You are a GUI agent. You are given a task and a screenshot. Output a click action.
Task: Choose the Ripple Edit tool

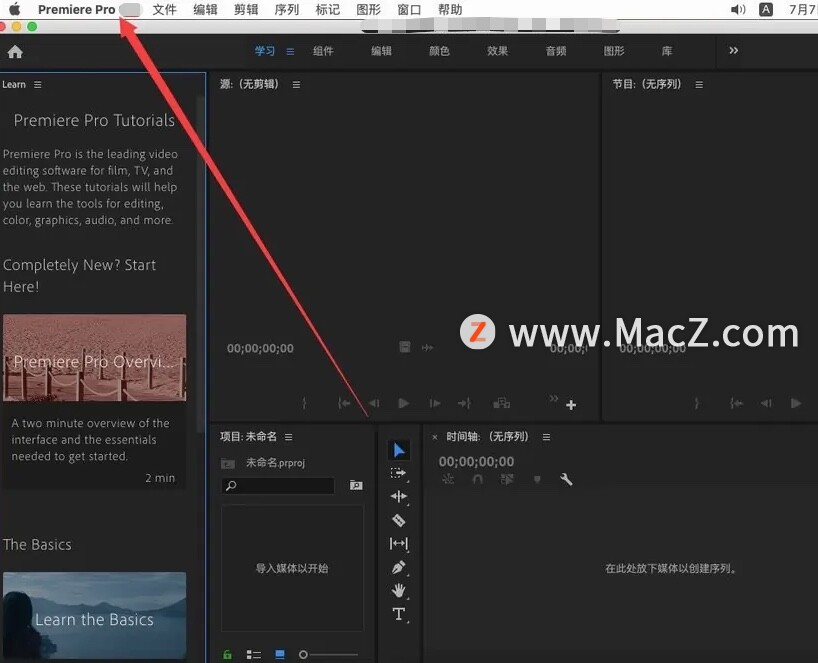coord(399,497)
